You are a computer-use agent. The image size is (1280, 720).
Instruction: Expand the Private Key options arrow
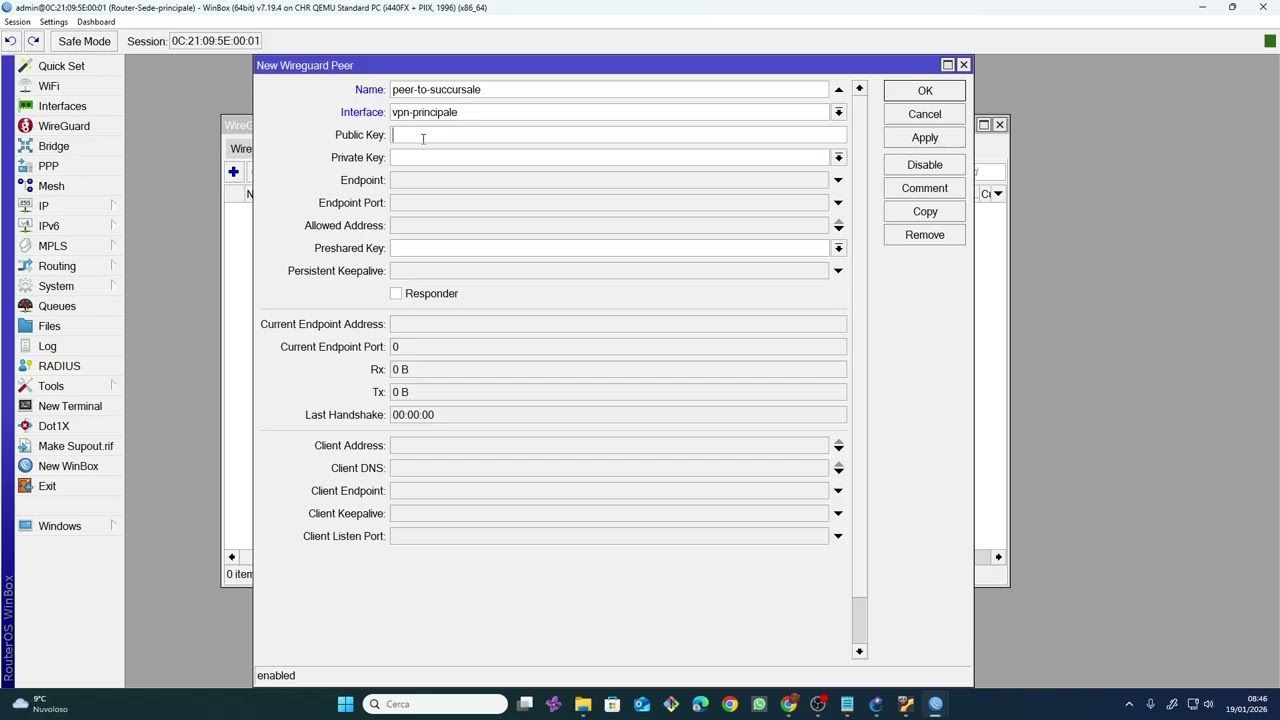[x=838, y=157]
